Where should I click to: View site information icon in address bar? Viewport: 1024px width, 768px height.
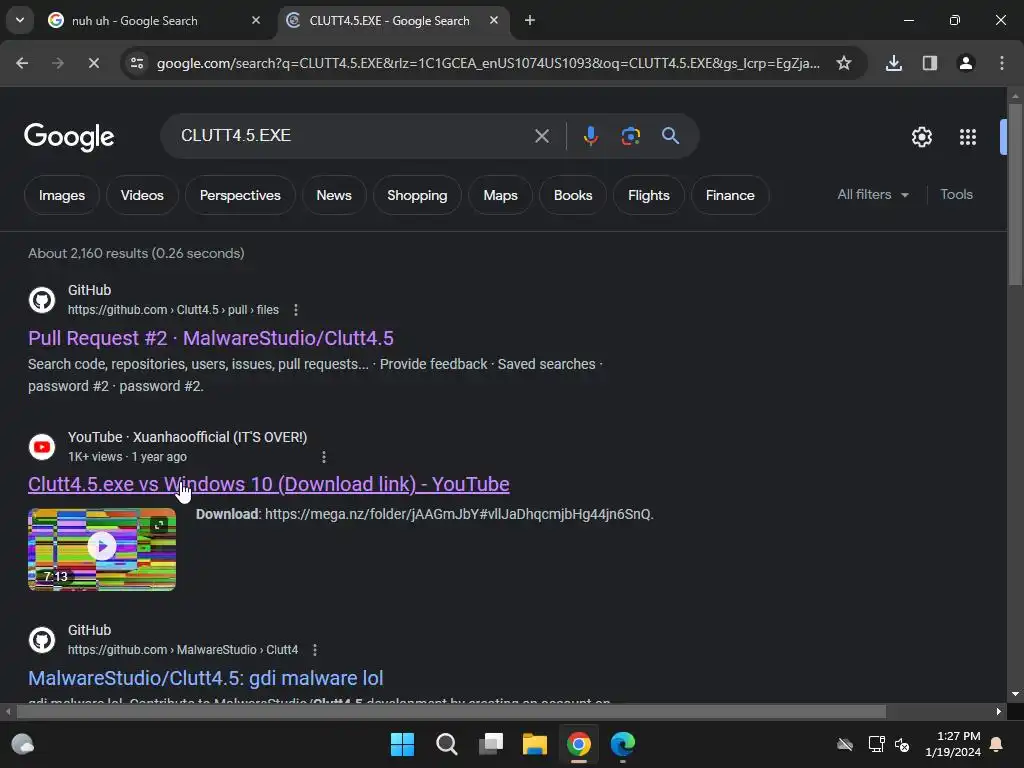(x=136, y=63)
